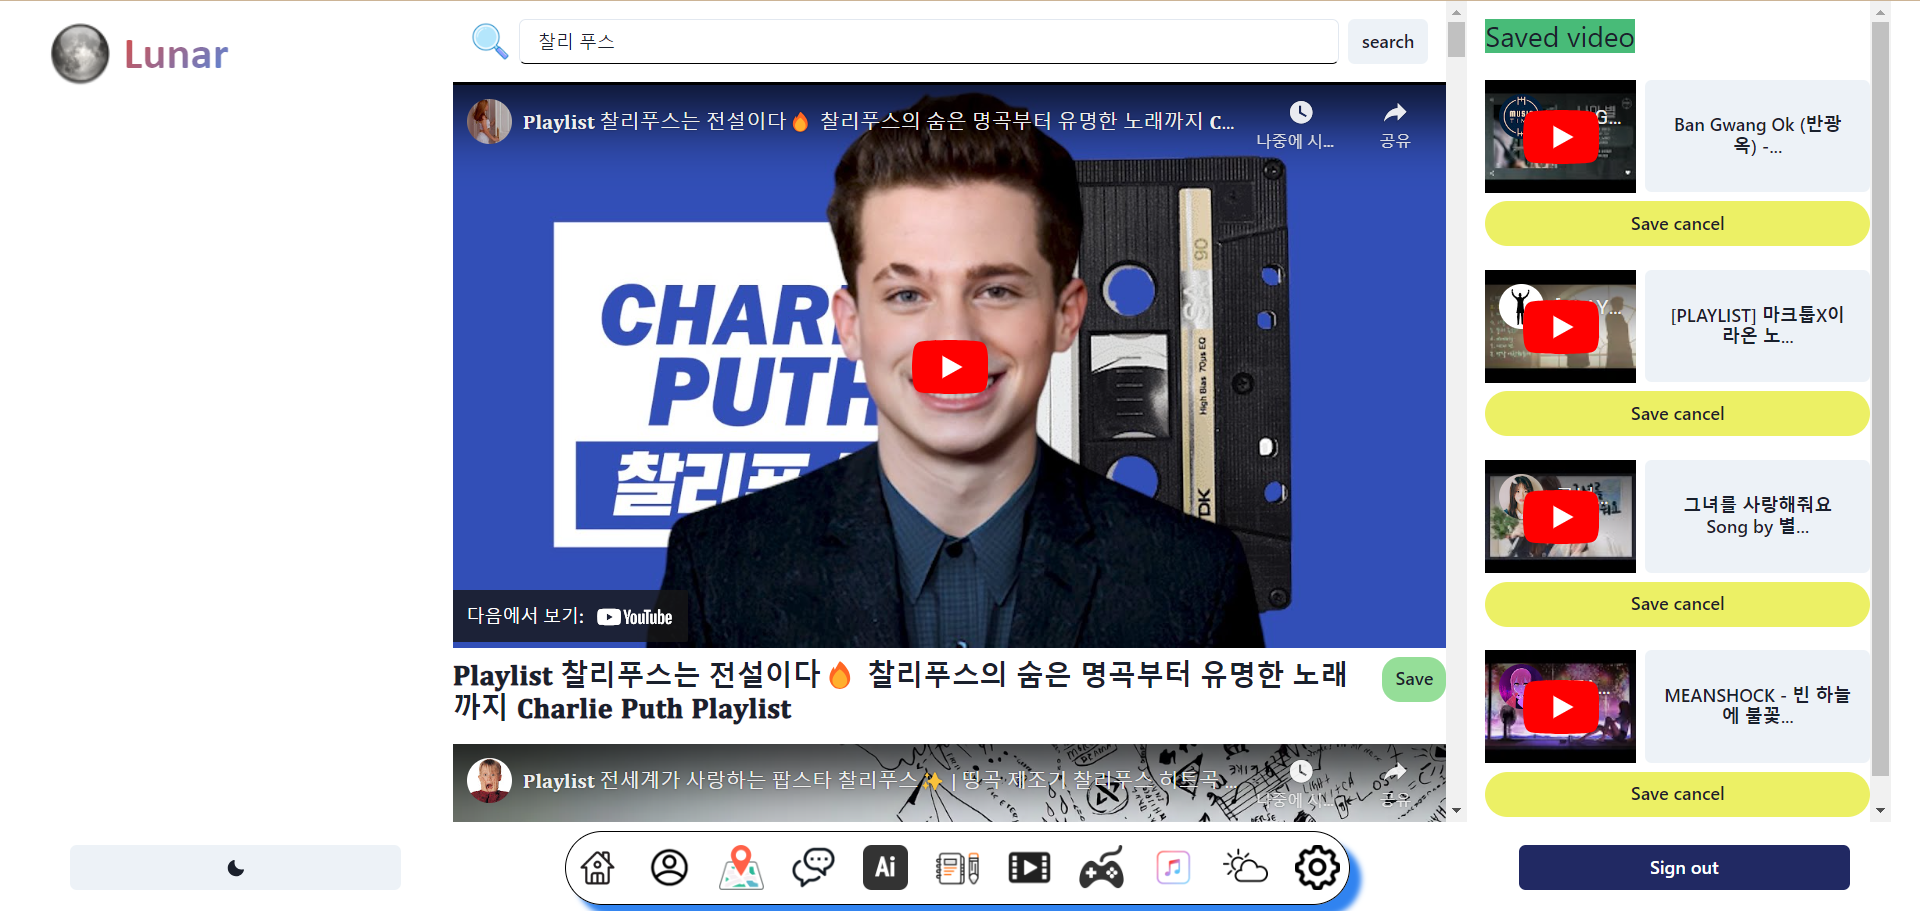Click channel avatar on Charlie Puth video

tap(490, 122)
